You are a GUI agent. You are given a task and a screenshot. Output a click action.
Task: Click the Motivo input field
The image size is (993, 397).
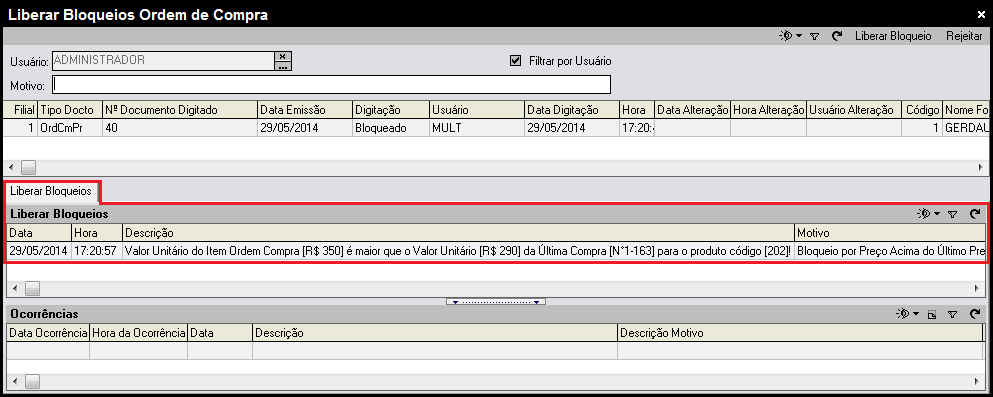click(x=331, y=84)
